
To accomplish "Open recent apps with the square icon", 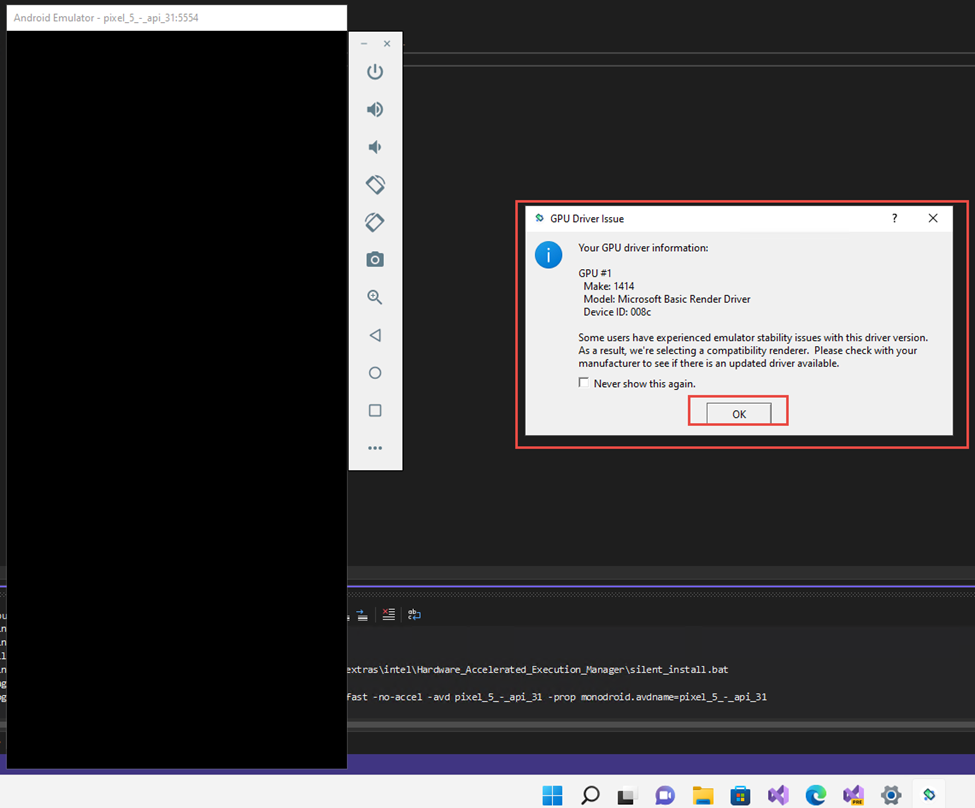I will click(x=375, y=410).
